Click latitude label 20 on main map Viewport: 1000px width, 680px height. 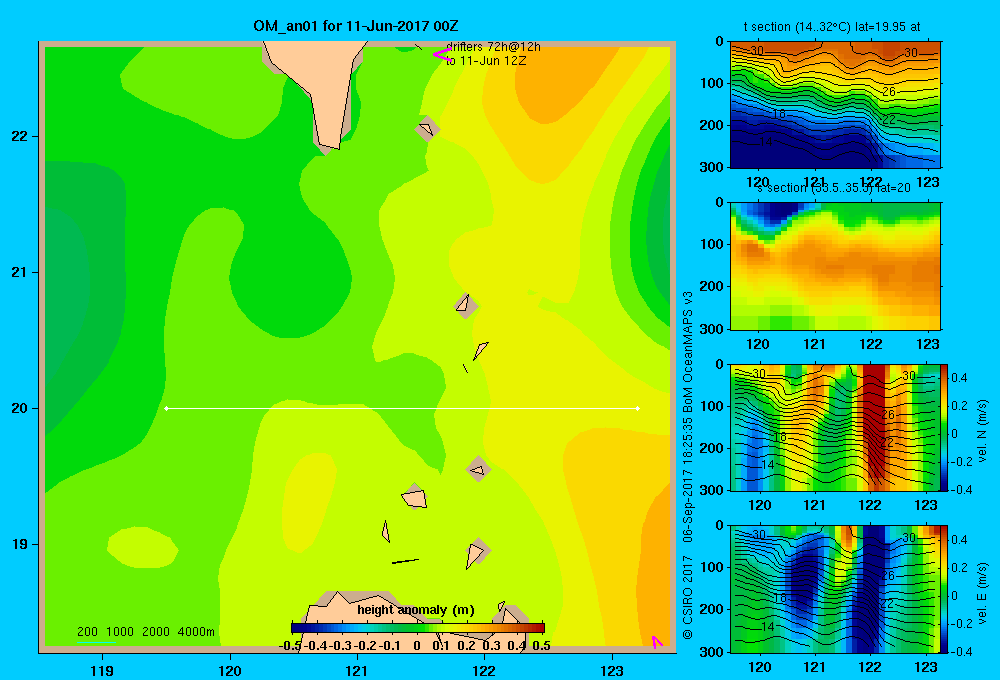[x=19, y=408]
